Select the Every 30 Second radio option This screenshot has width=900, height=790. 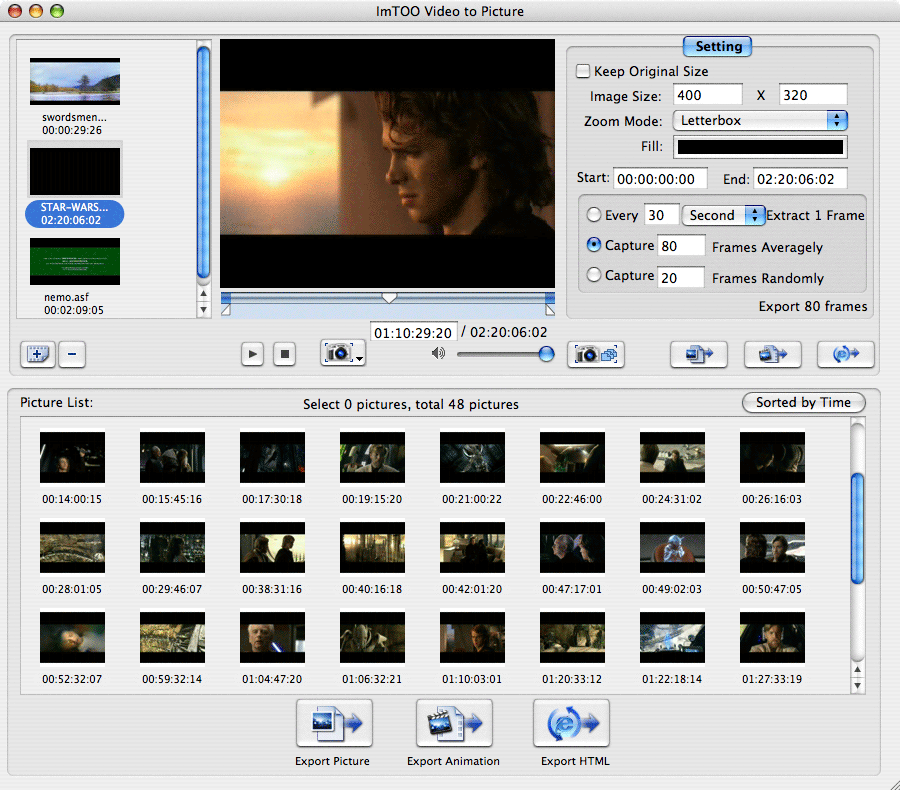coord(594,215)
